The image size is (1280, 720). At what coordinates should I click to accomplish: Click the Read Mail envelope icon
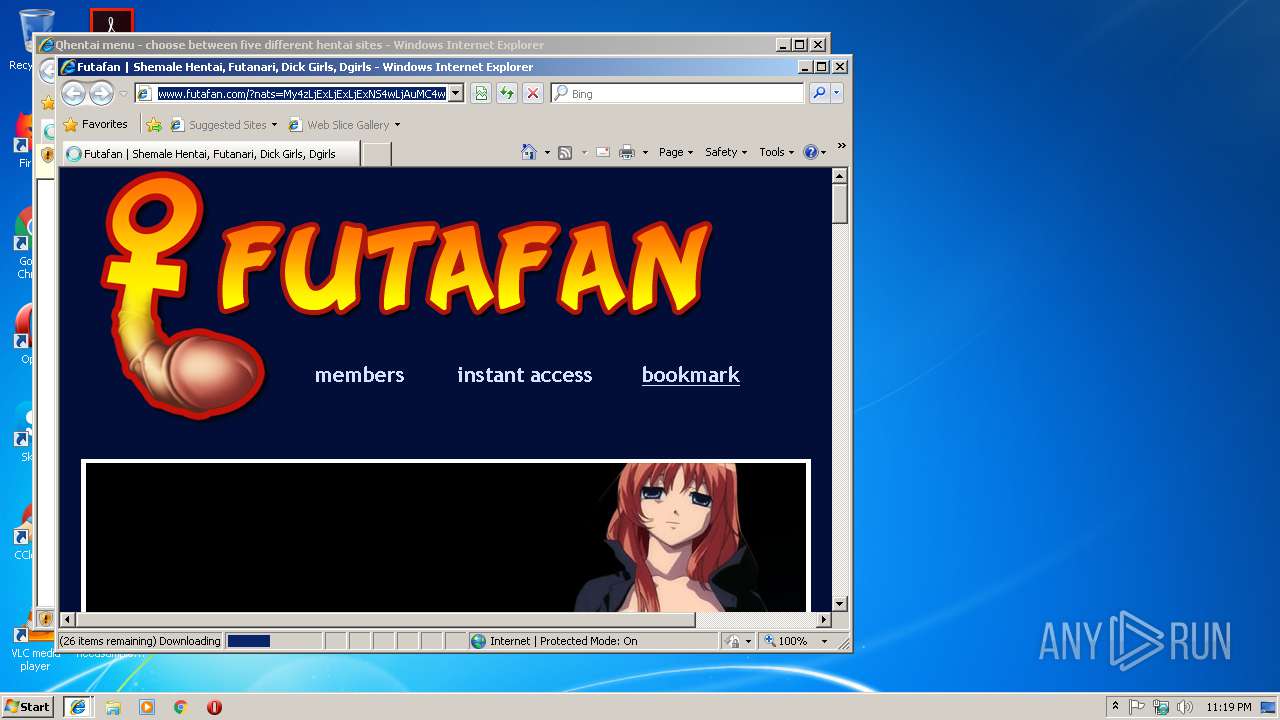[603, 152]
